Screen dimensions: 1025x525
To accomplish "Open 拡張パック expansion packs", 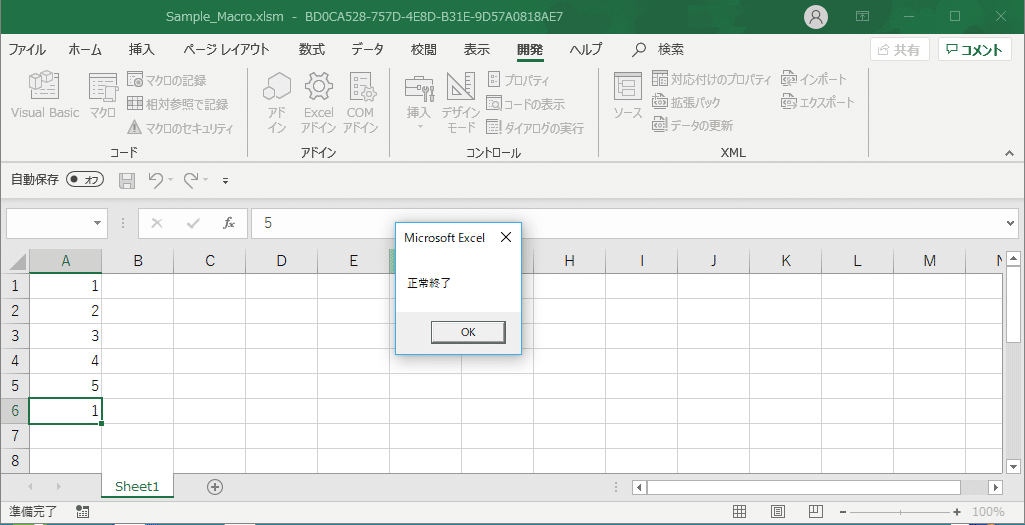I will (686, 102).
